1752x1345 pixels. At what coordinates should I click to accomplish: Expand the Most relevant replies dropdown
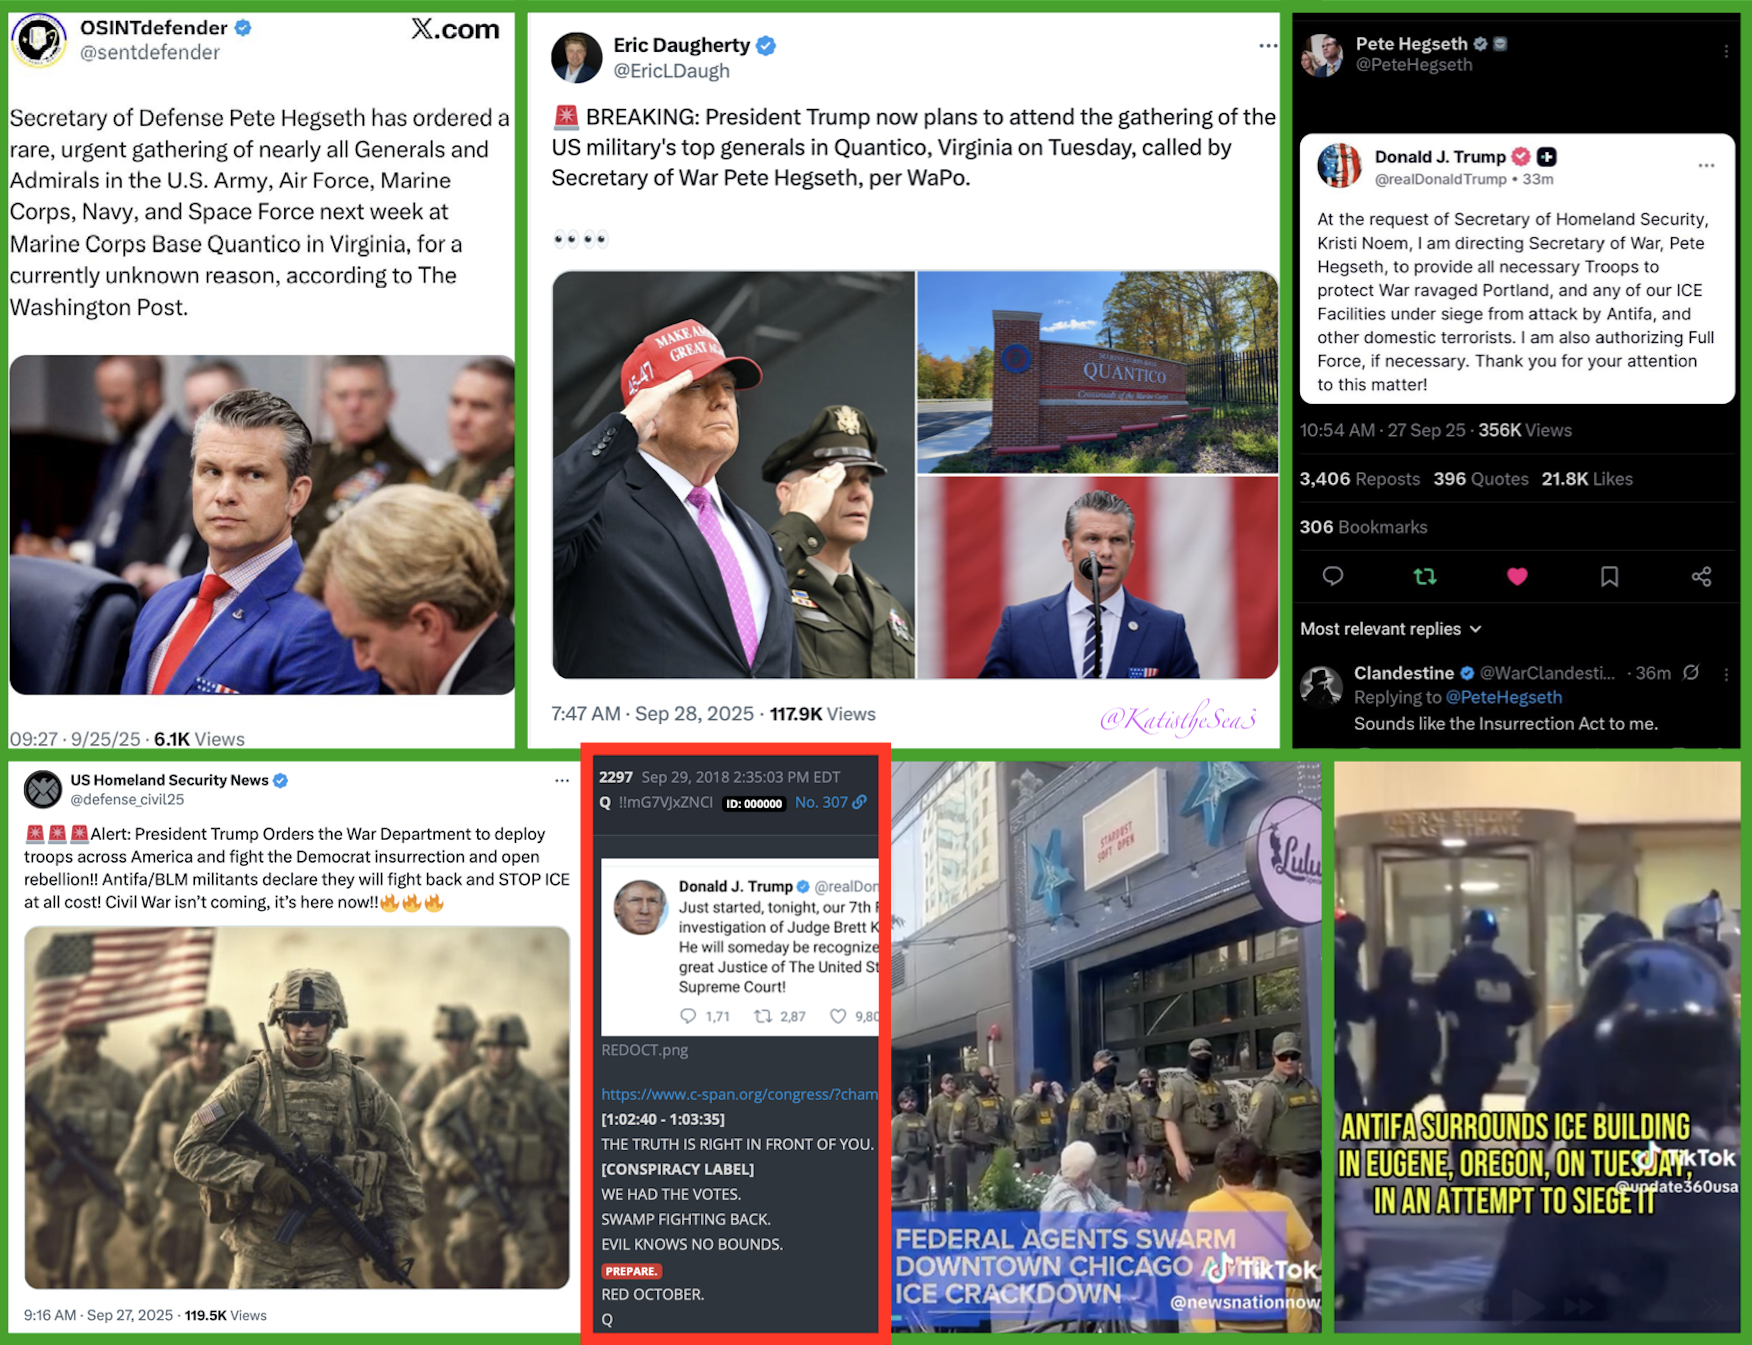[x=1390, y=629]
